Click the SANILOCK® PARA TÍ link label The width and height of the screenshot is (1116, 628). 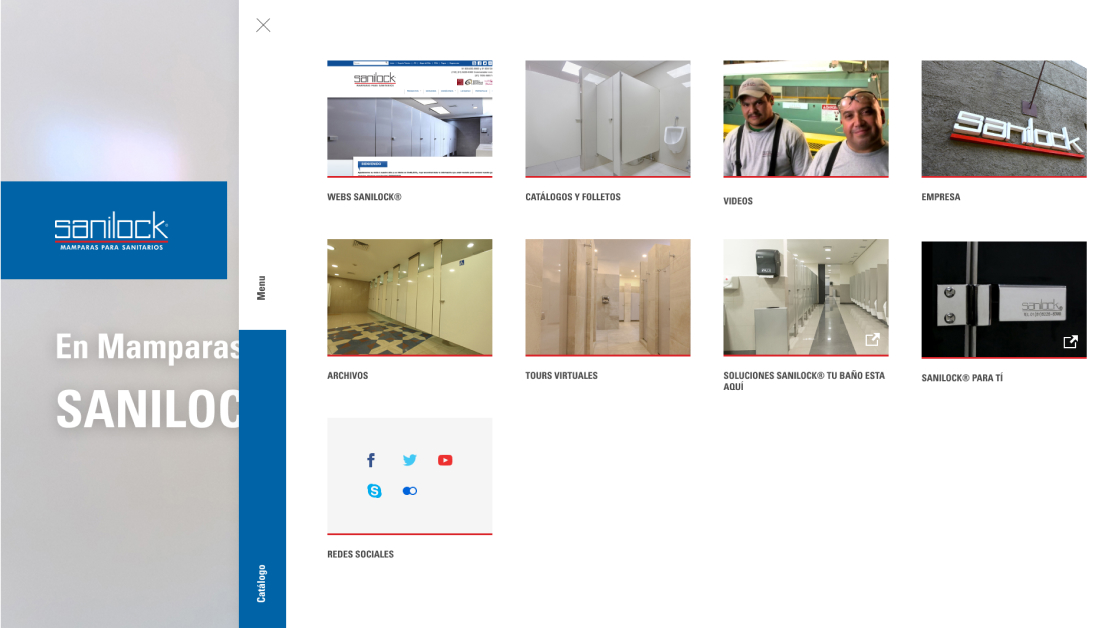[962, 378]
